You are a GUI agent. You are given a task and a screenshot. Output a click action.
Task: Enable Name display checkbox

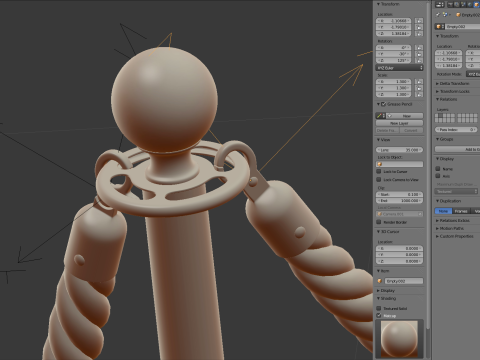click(x=438, y=169)
